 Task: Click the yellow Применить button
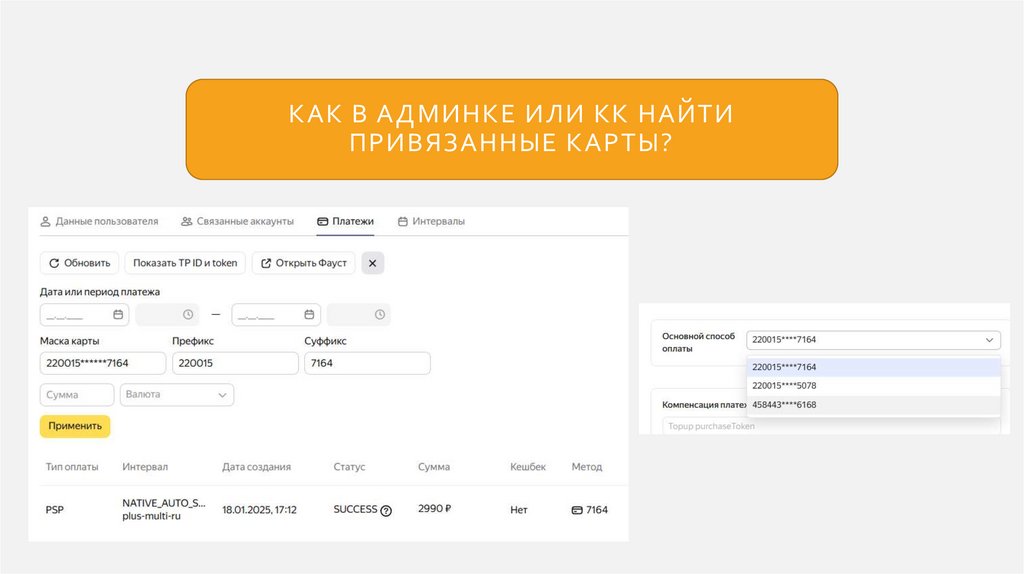75,426
